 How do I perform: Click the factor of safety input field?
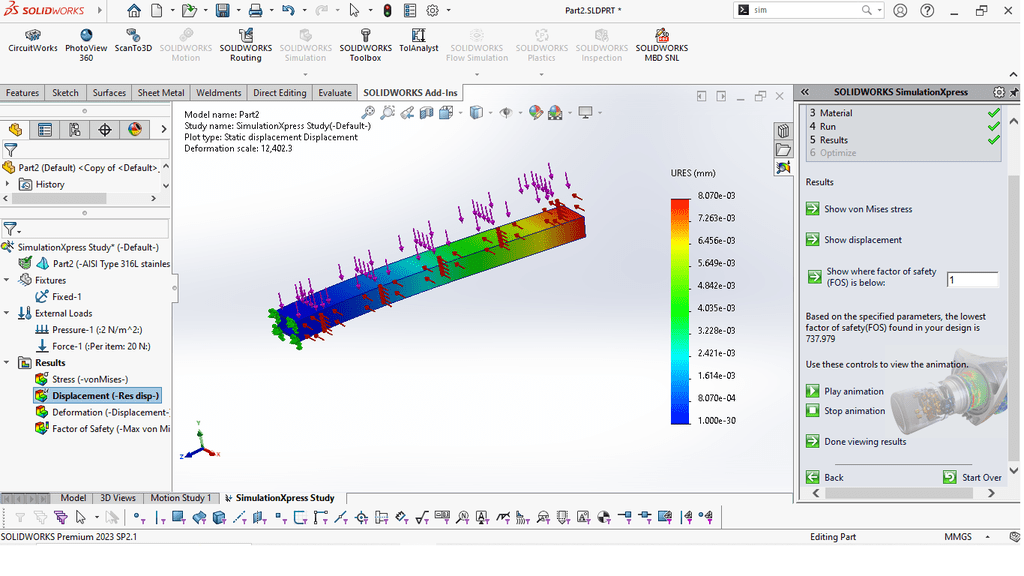coord(971,280)
